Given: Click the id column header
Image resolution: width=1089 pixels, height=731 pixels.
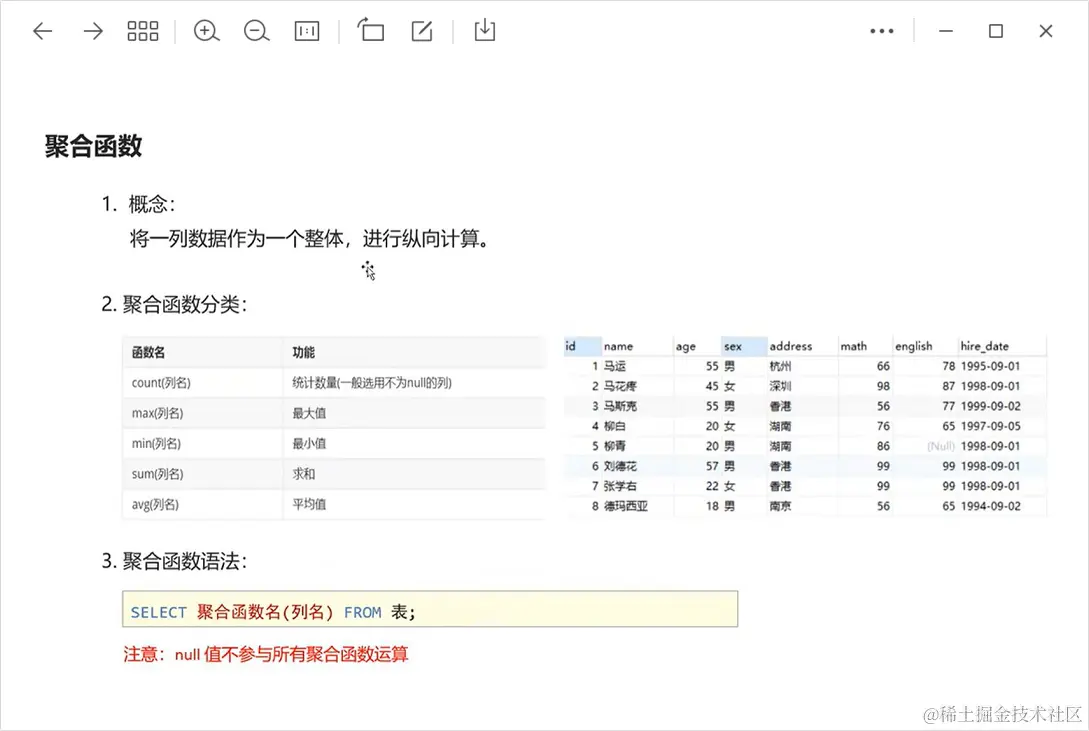Looking at the screenshot, I should coord(582,346).
